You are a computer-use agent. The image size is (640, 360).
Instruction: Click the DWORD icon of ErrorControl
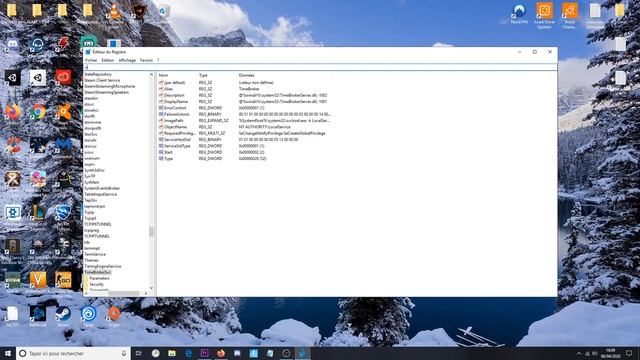coord(161,108)
